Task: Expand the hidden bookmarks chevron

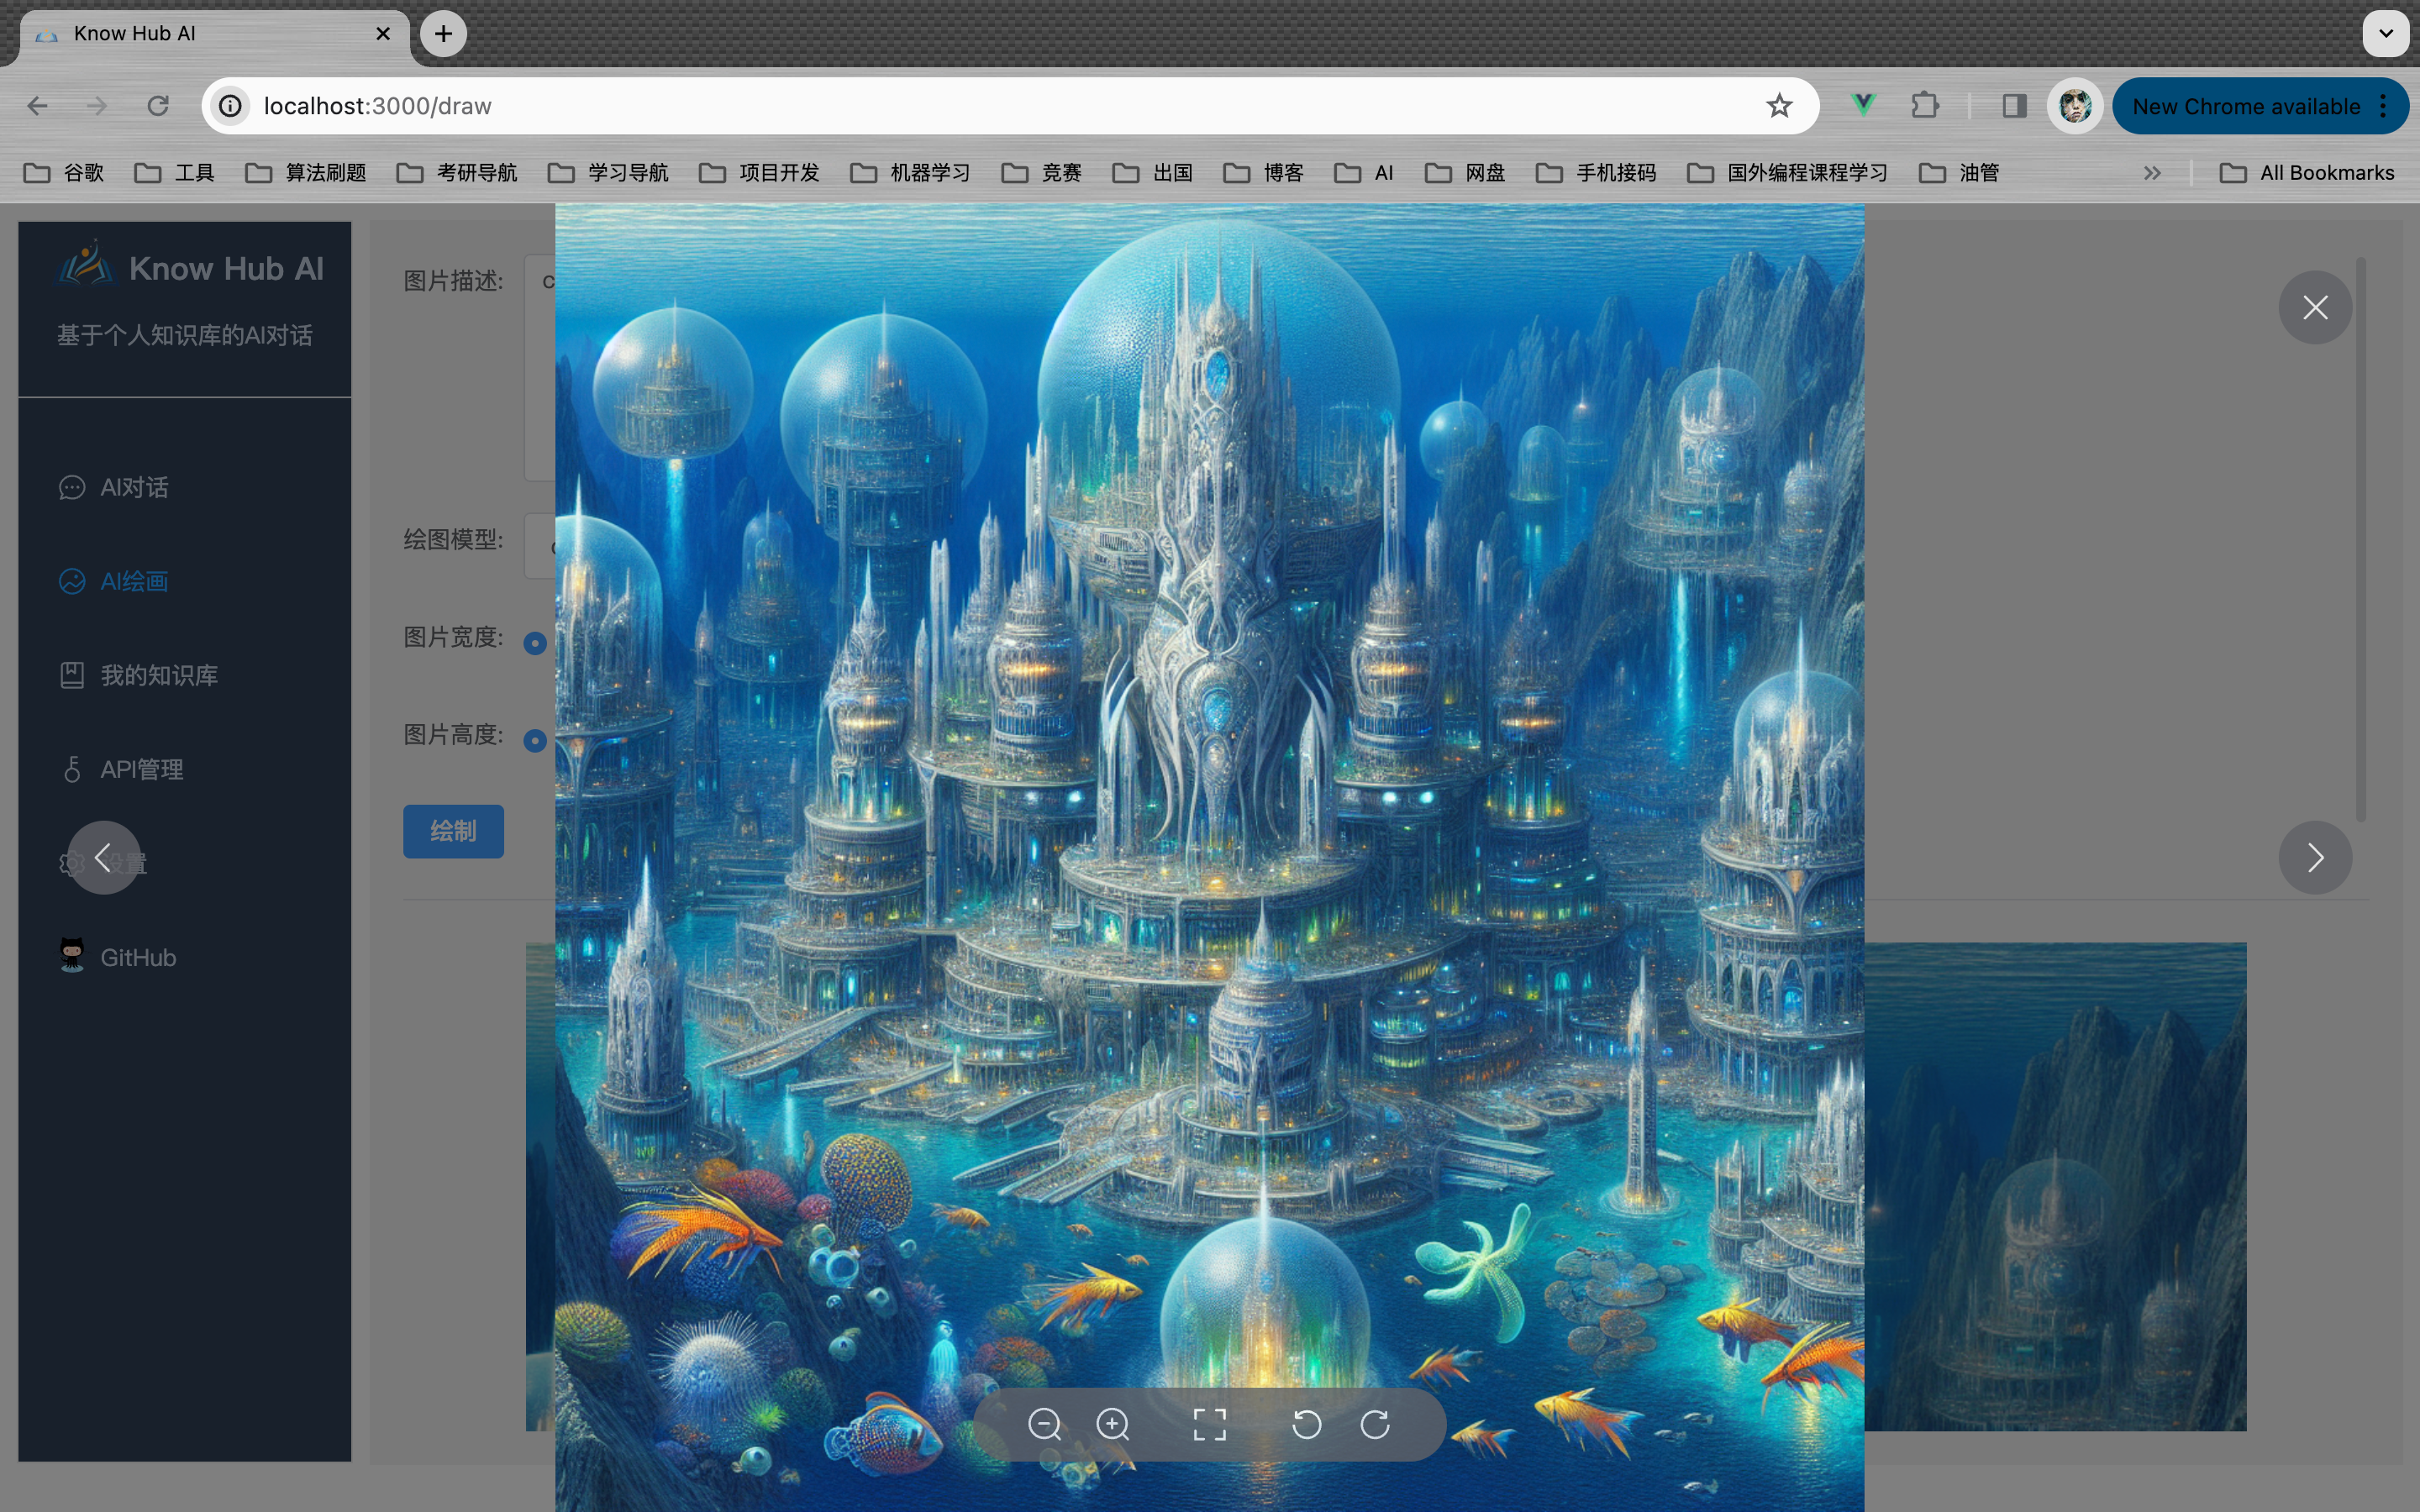Action: [x=2152, y=173]
